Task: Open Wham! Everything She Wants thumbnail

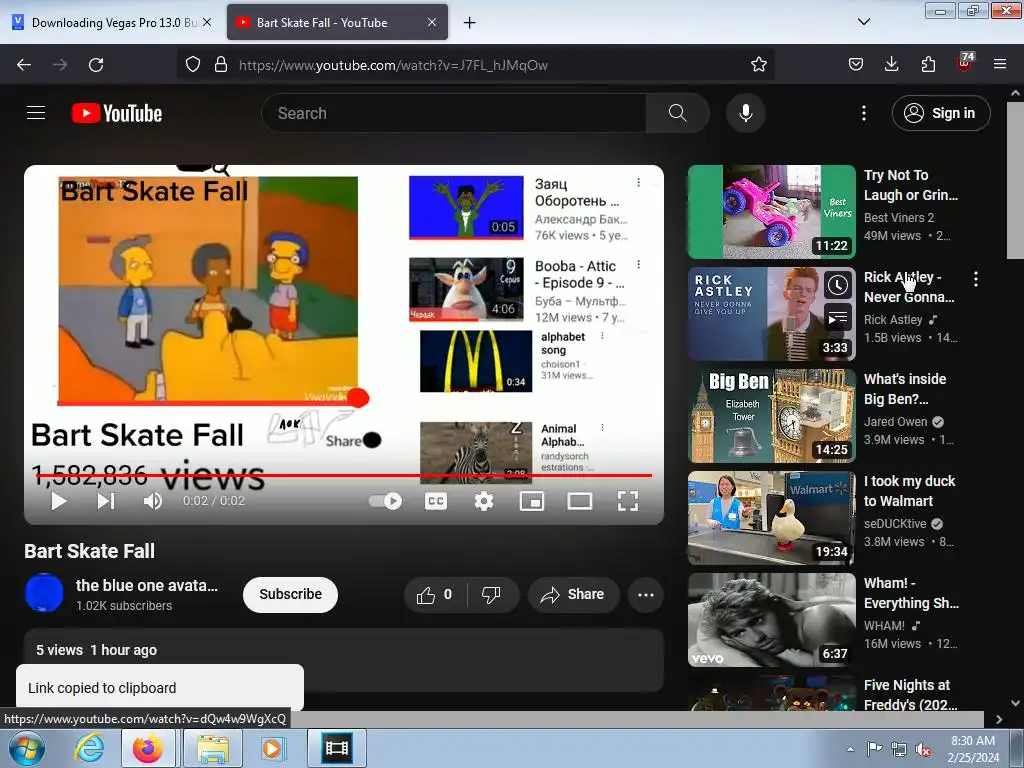Action: coord(771,619)
